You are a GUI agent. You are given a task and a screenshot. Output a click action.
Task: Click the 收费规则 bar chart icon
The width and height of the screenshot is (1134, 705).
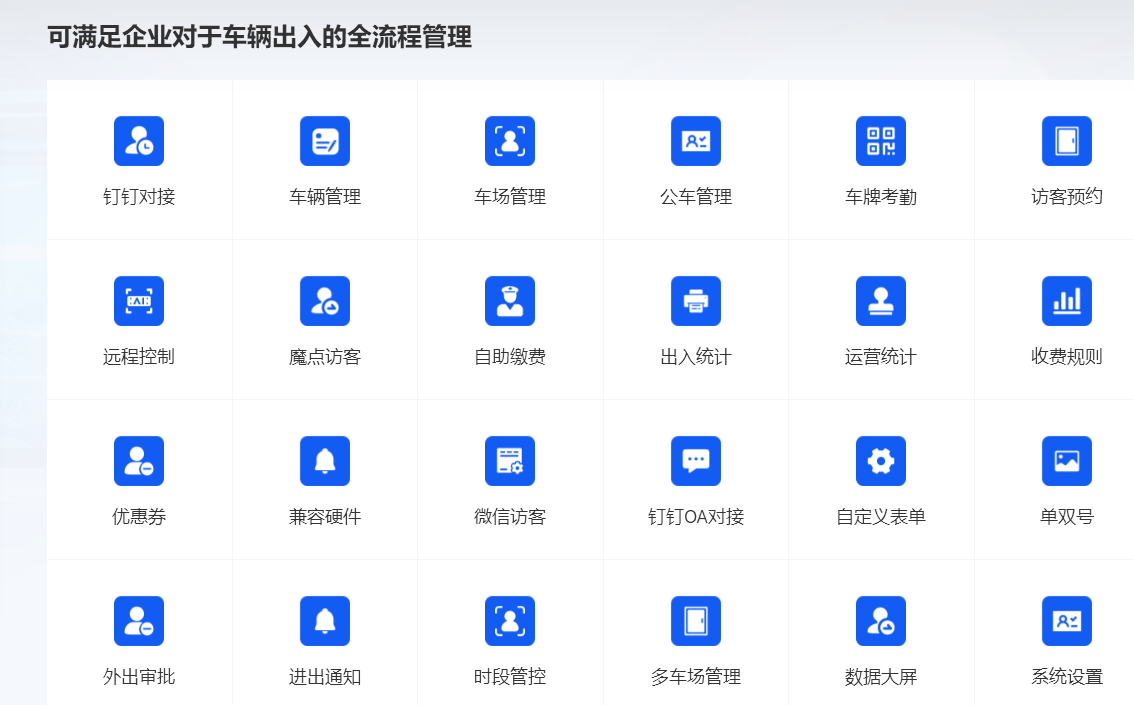tap(1067, 301)
